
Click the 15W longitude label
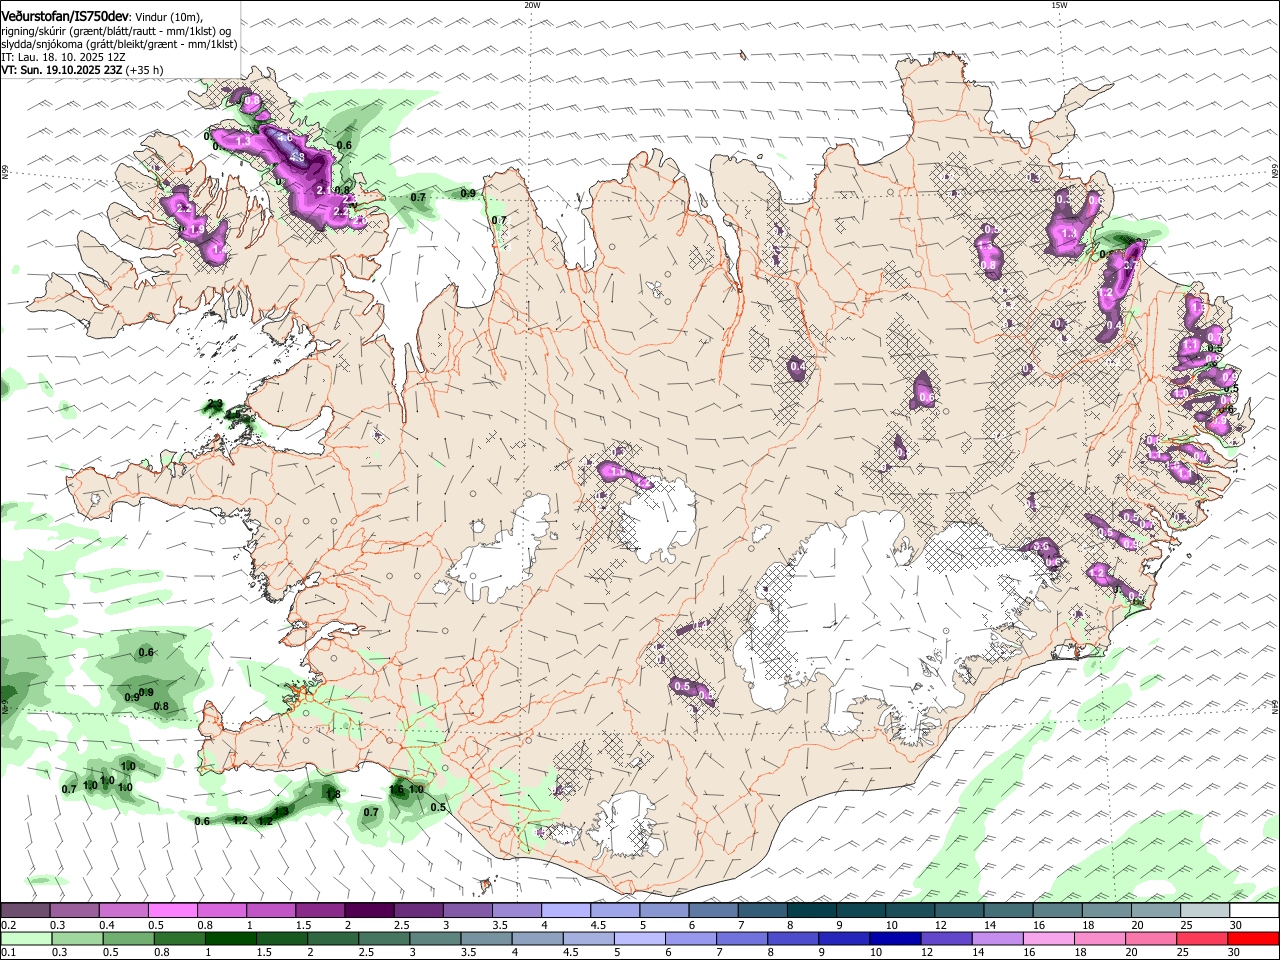[x=1058, y=5]
